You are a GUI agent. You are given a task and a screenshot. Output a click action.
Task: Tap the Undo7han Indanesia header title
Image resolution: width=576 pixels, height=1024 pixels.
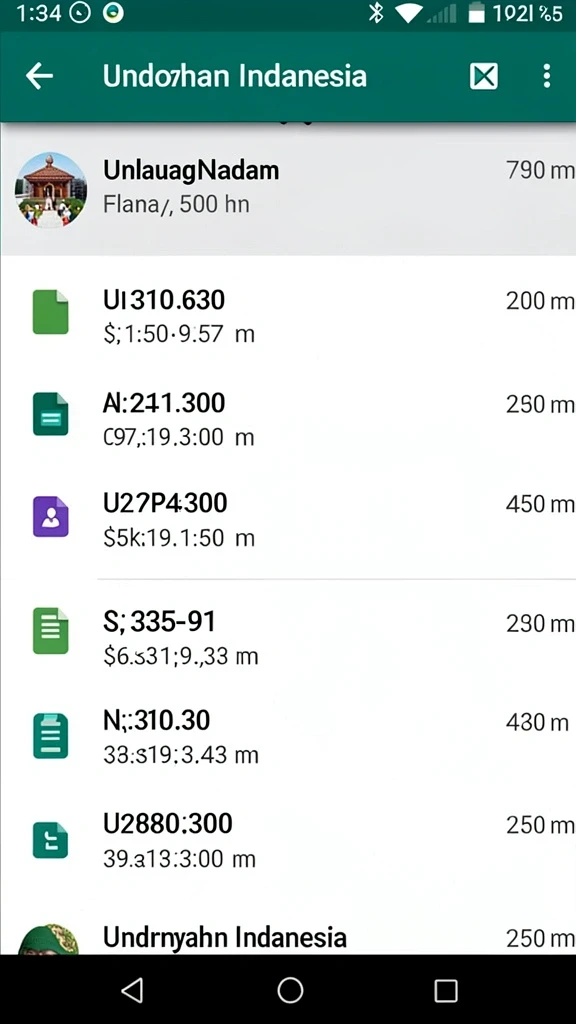point(234,76)
